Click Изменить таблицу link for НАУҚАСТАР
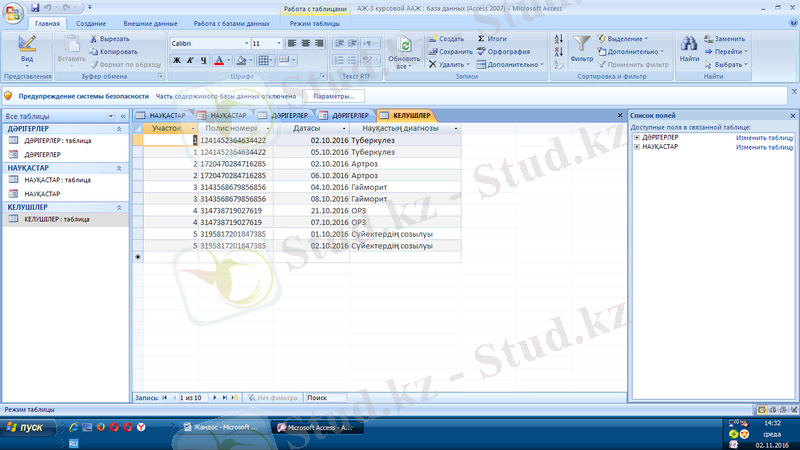Screen dimensions: 800x450 [765, 147]
